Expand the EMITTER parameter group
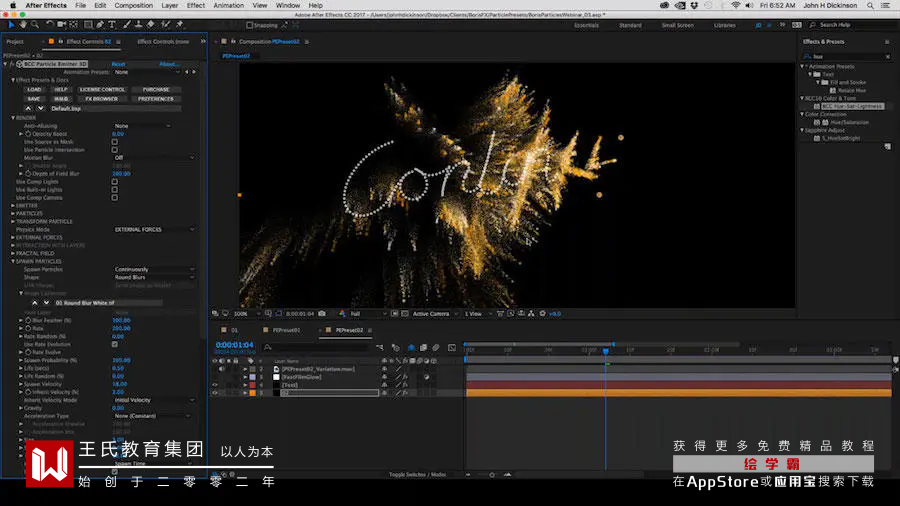900x506 pixels. [x=13, y=205]
